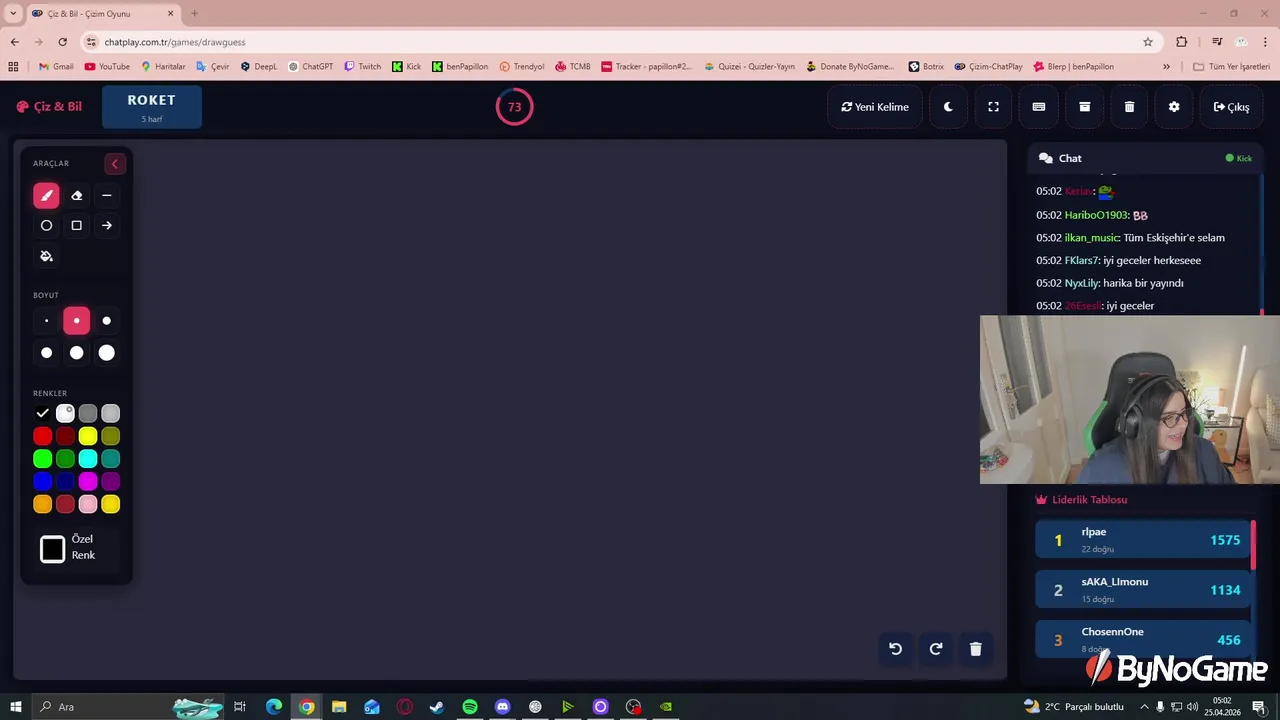Open the tab search dropdown arrow
The width and height of the screenshot is (1280, 720).
tap(13, 14)
